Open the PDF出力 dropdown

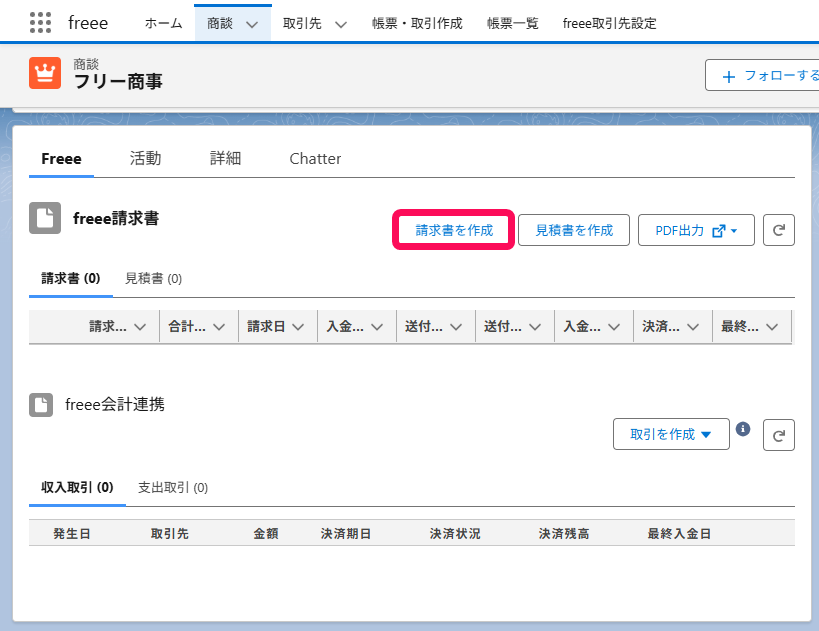tap(696, 230)
